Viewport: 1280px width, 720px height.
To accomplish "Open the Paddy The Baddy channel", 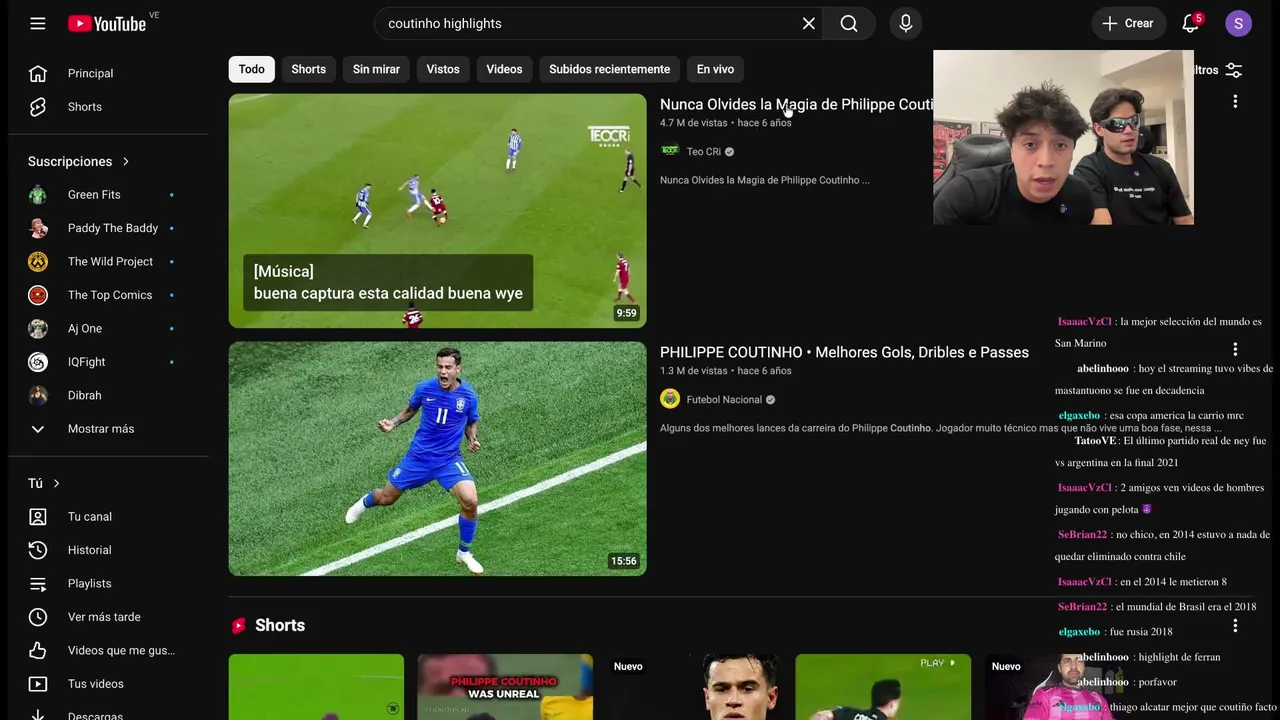I will 108,228.
